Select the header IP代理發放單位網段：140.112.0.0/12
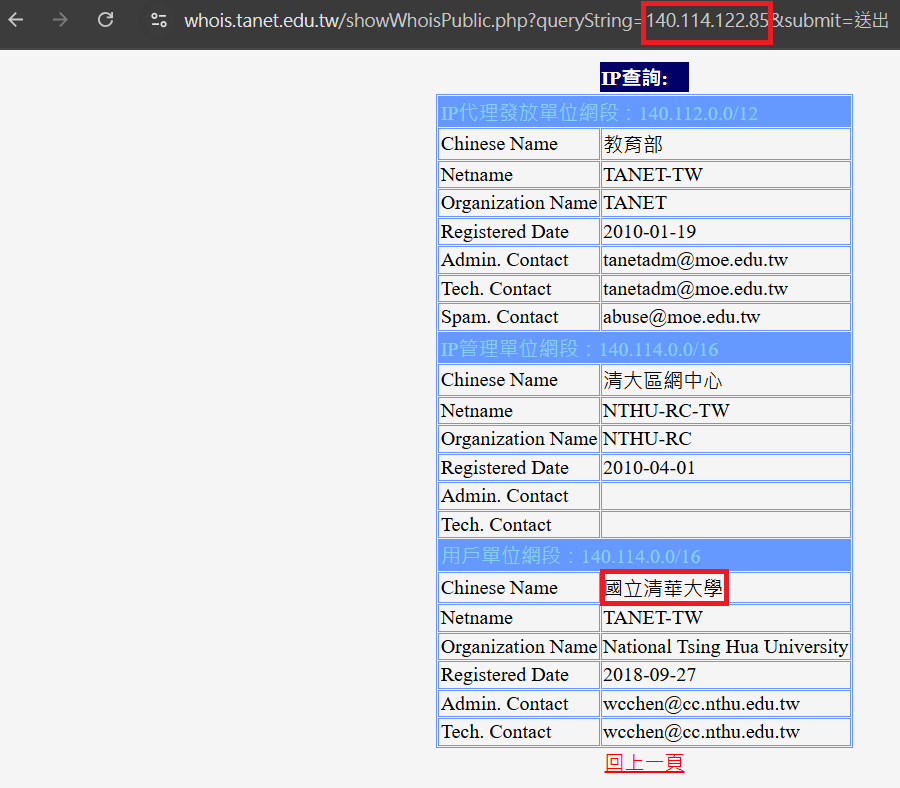This screenshot has height=788, width=900. pos(644,112)
